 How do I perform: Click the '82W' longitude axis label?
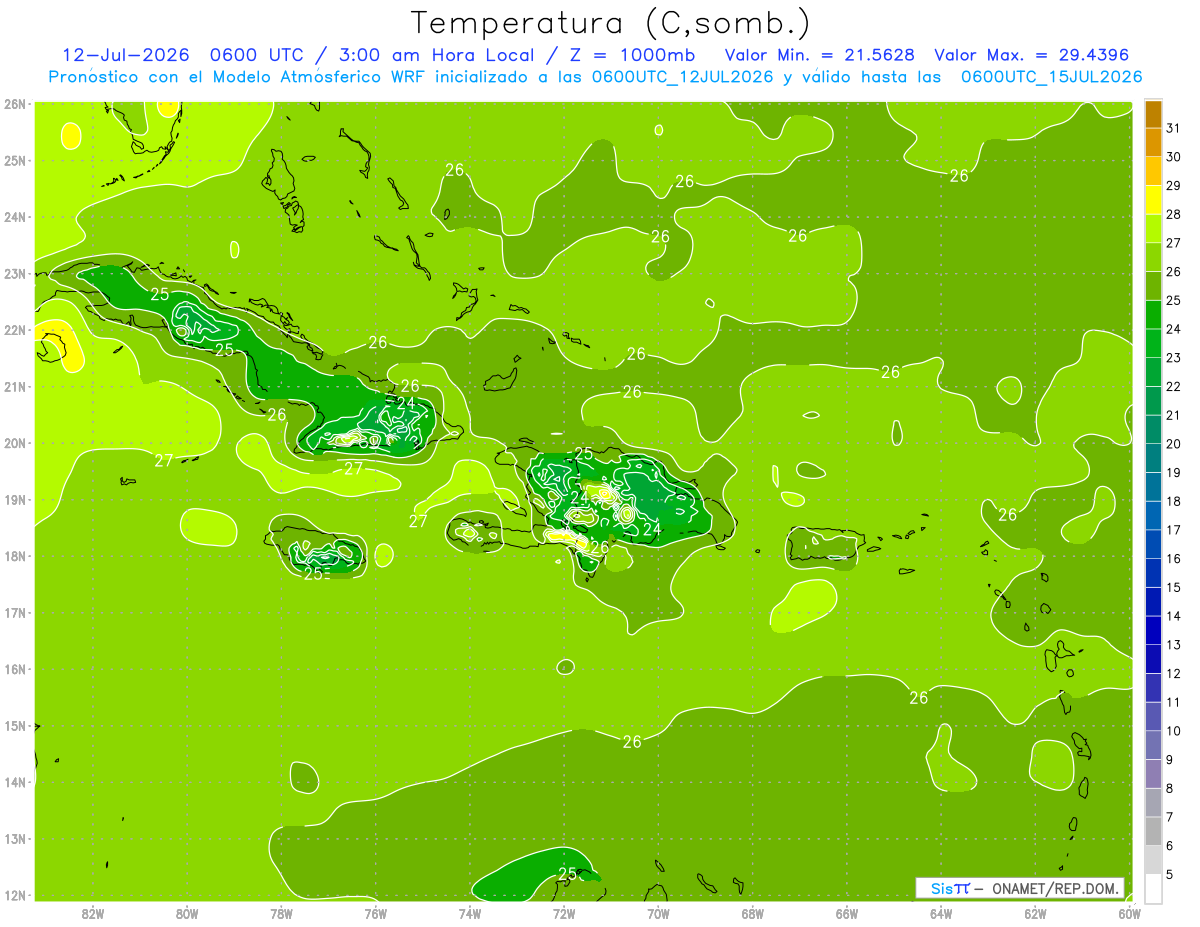click(92, 913)
